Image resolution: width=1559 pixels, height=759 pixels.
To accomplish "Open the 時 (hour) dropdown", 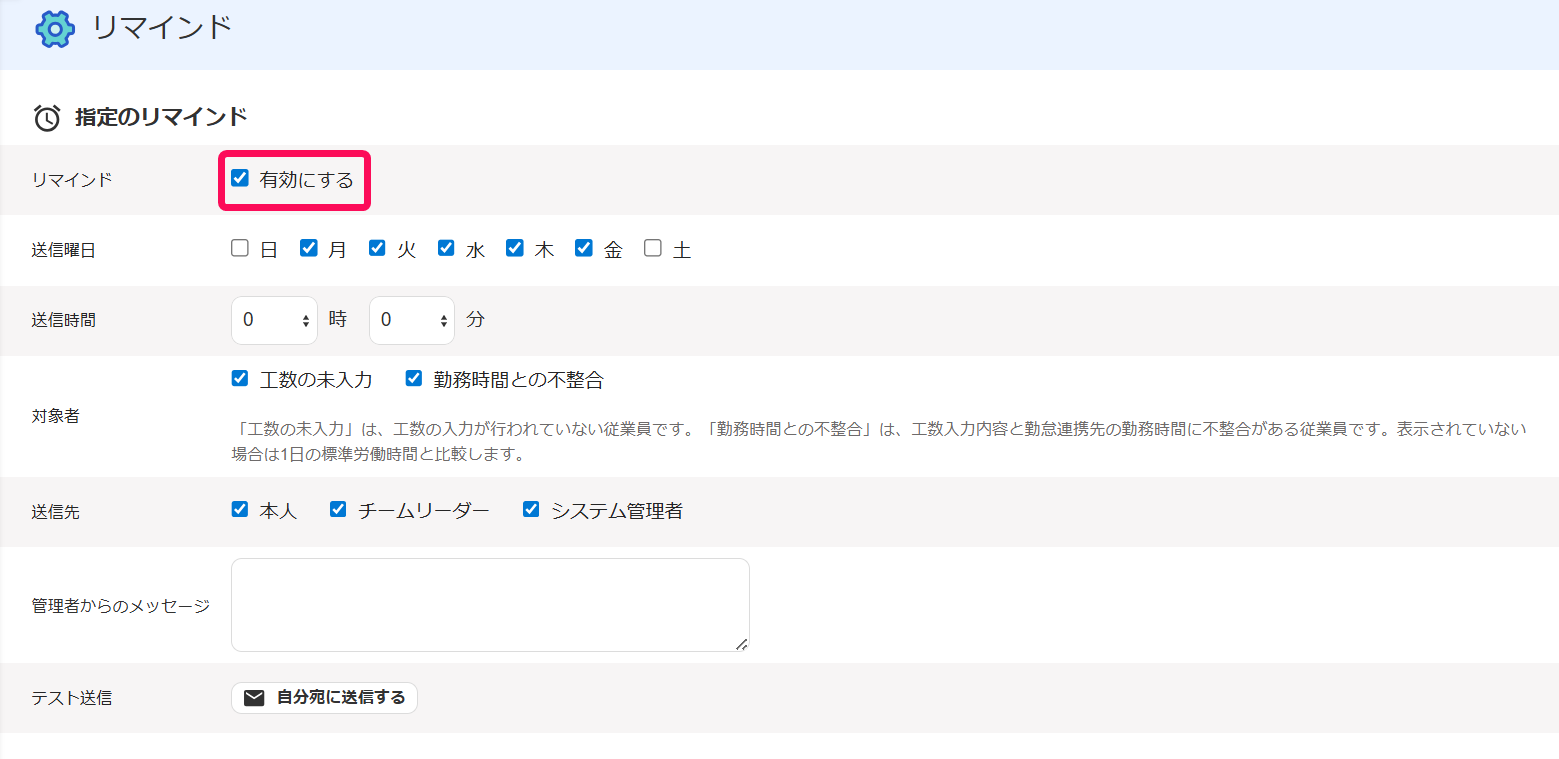I will pyautogui.click(x=274, y=320).
